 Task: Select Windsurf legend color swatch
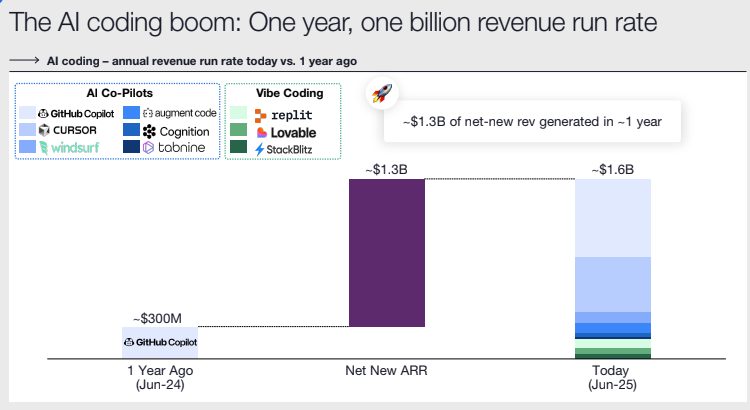27,146
